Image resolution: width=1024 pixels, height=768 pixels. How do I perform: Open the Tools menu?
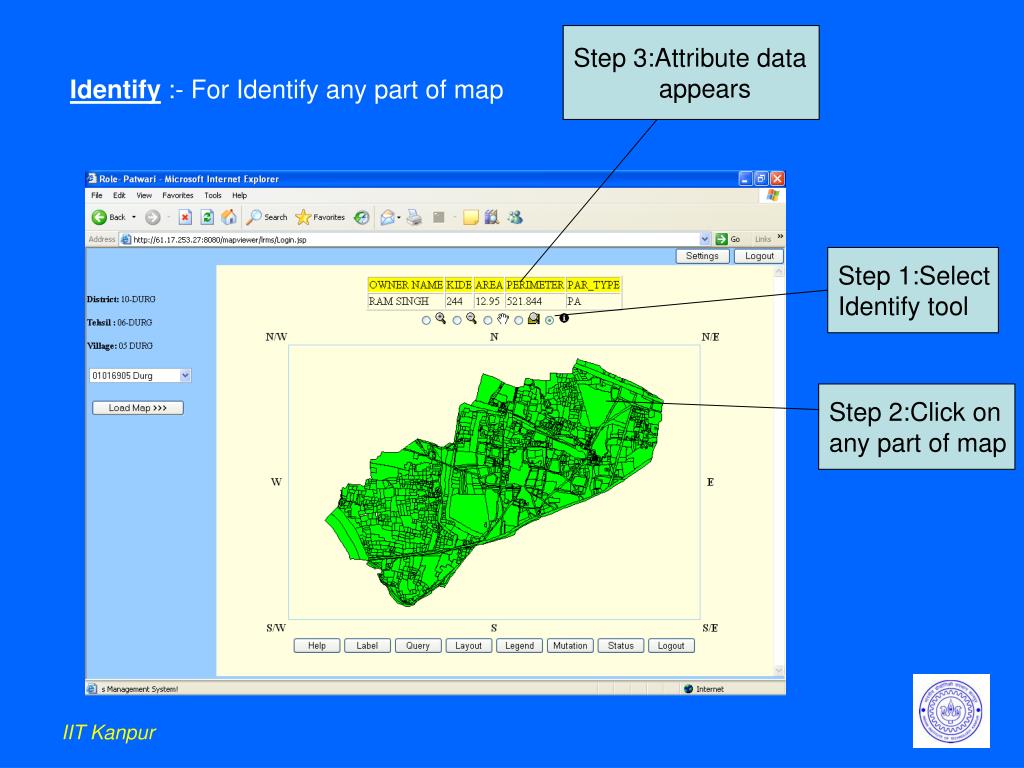point(213,195)
